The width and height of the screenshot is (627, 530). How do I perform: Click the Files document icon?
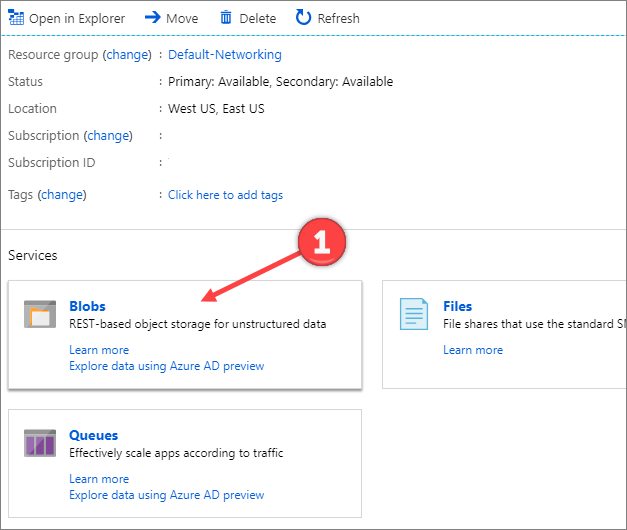coord(414,314)
